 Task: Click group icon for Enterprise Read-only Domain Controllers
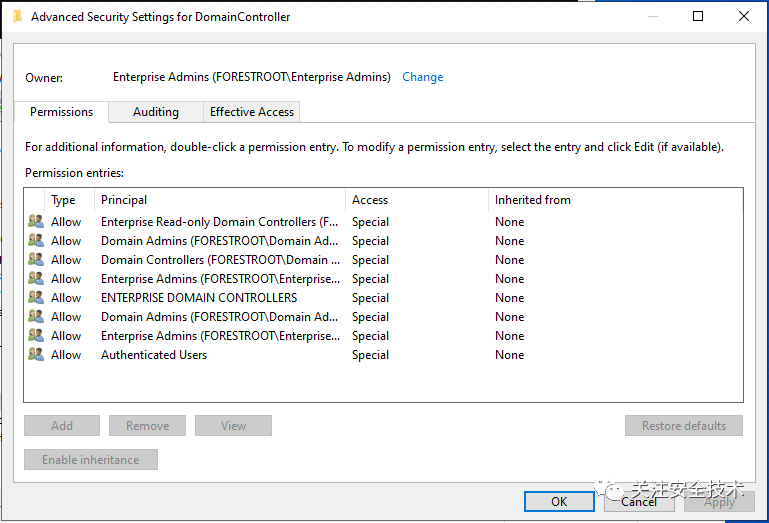(36, 221)
